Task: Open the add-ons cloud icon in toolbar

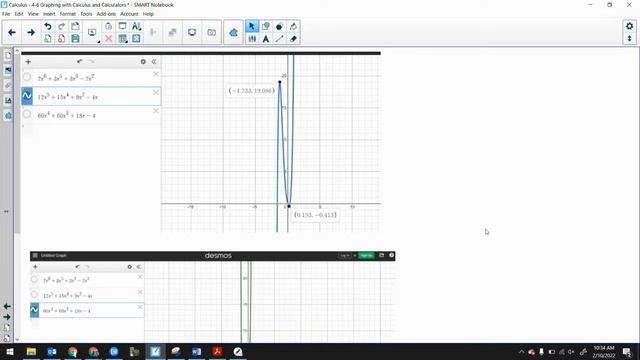Action: [x=233, y=32]
